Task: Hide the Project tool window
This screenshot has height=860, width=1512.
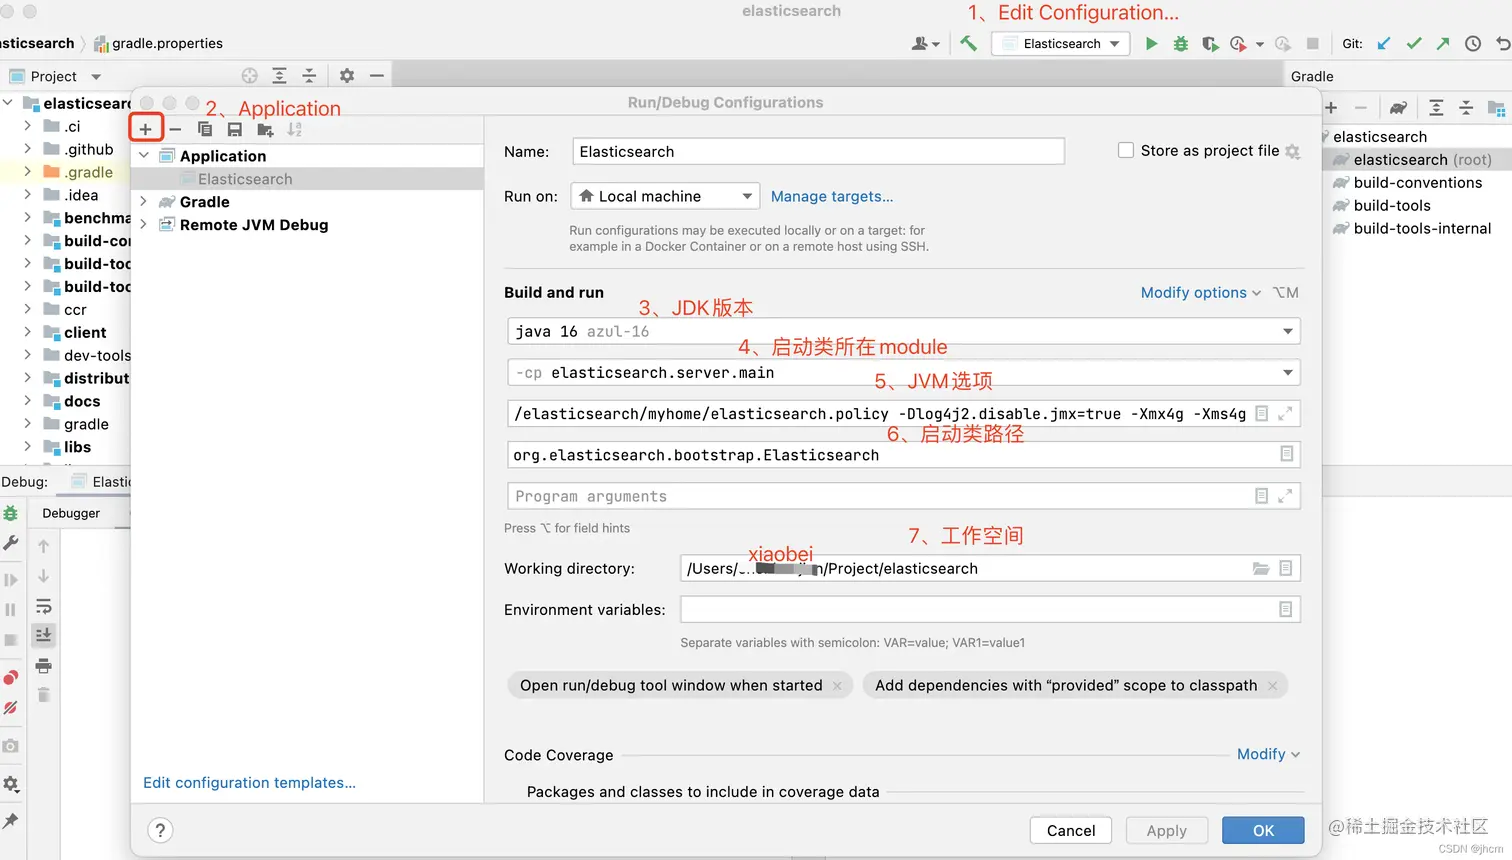Action: 376,76
